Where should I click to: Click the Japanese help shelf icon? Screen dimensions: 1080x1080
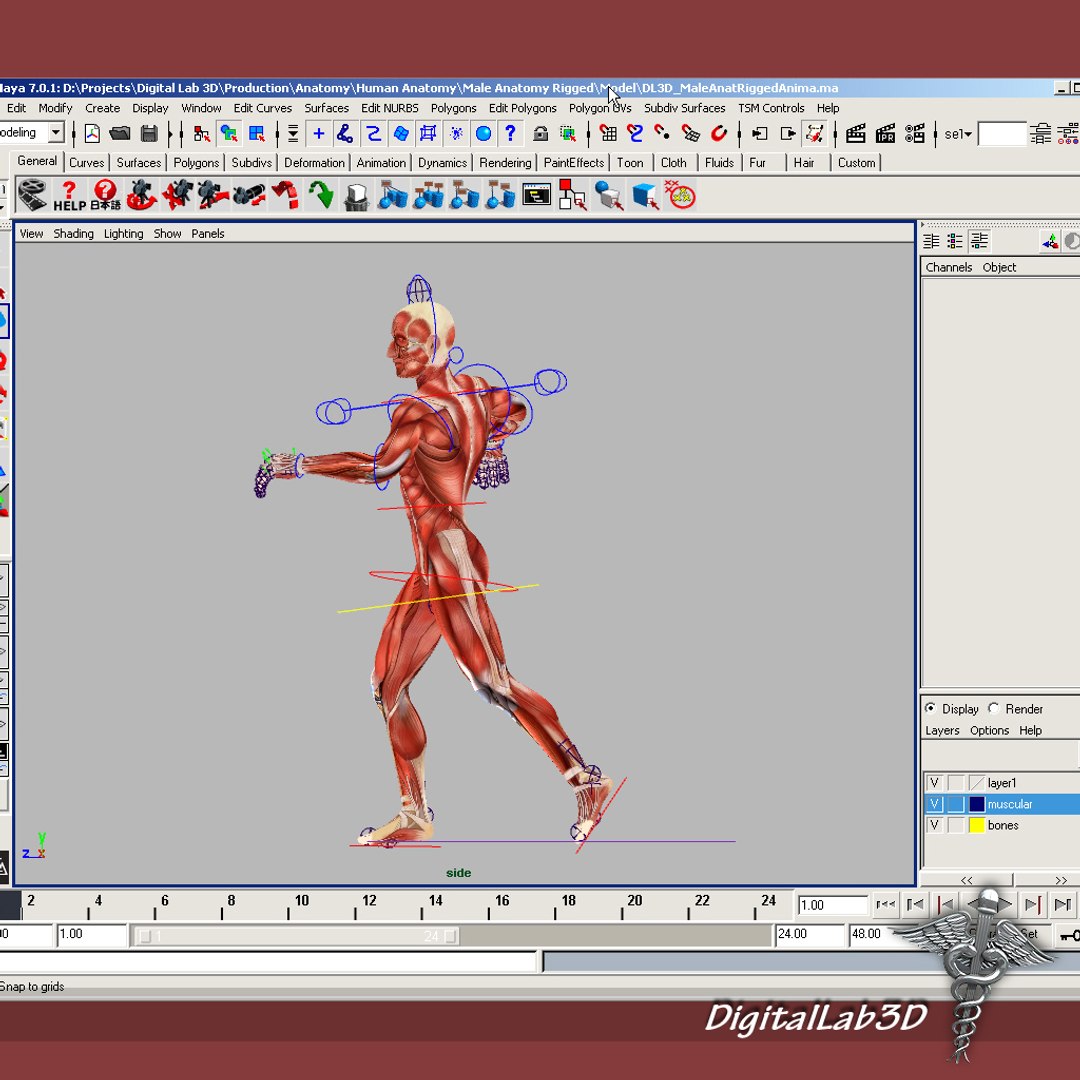click(105, 196)
